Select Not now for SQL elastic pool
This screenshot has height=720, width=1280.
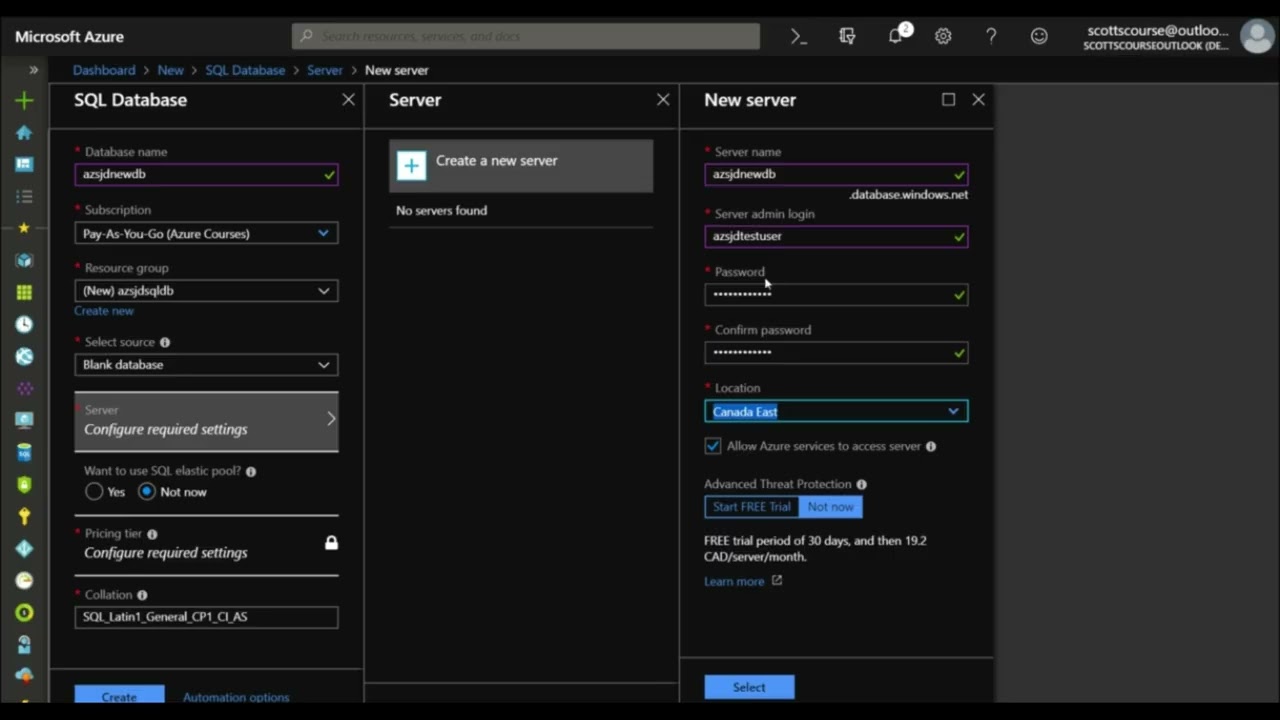(x=147, y=492)
